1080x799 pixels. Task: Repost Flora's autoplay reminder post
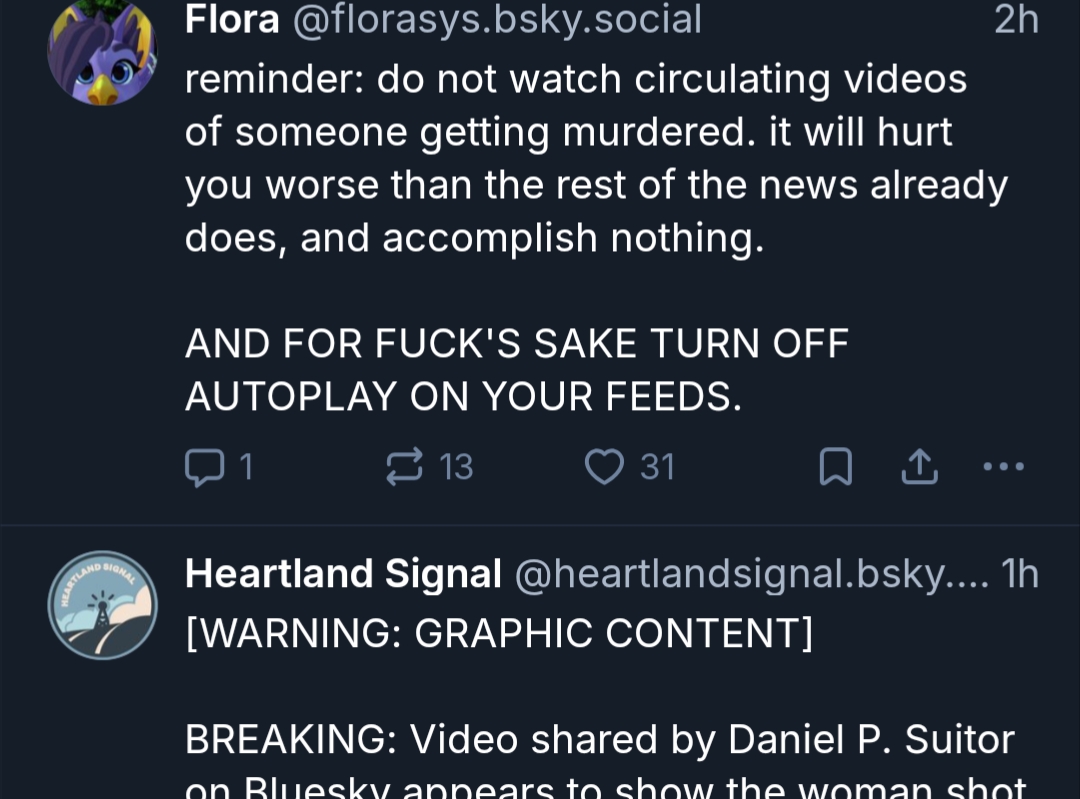click(405, 467)
